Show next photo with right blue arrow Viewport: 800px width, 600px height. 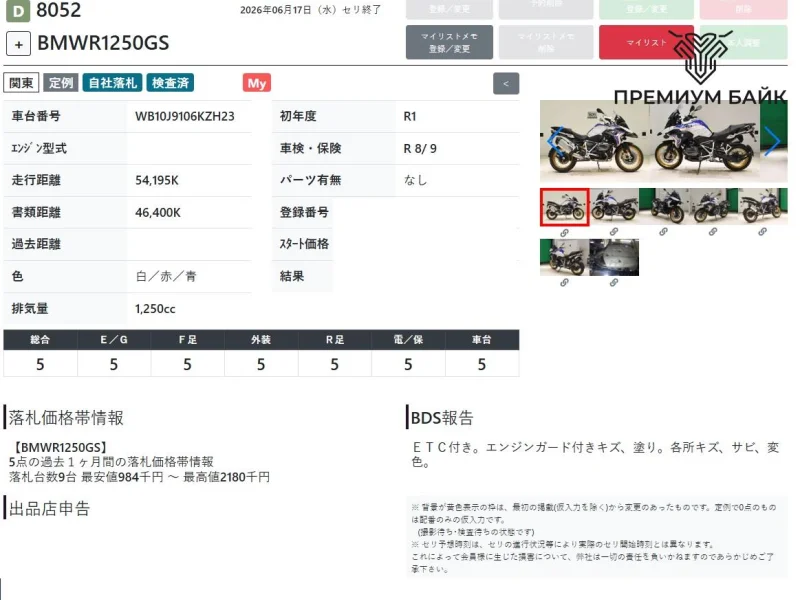772,141
